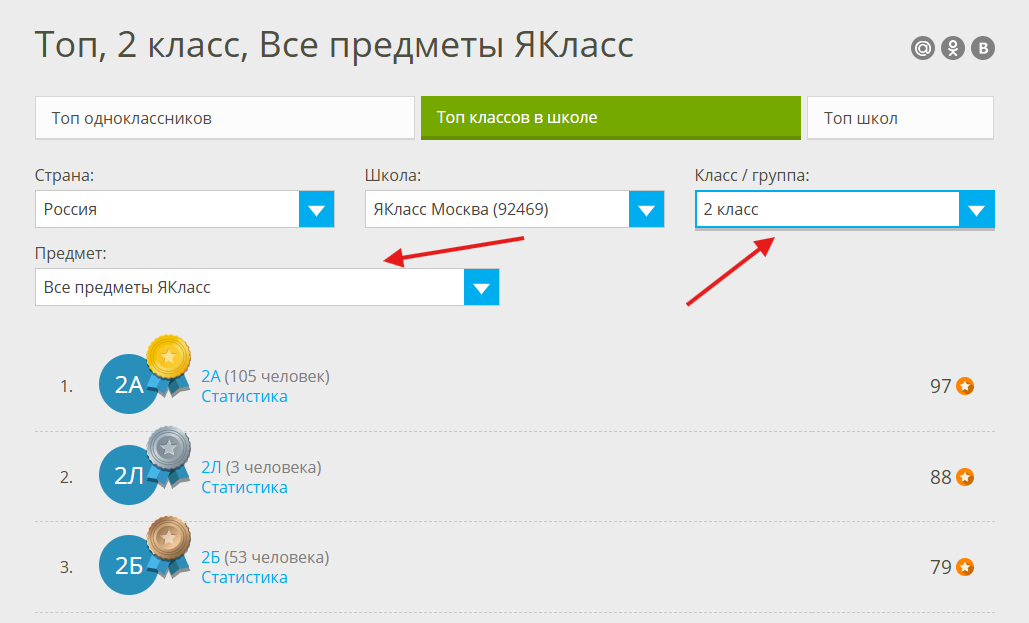1029x623 pixels.
Task: Click the bronze medal on 2Б
Action: click(x=169, y=546)
